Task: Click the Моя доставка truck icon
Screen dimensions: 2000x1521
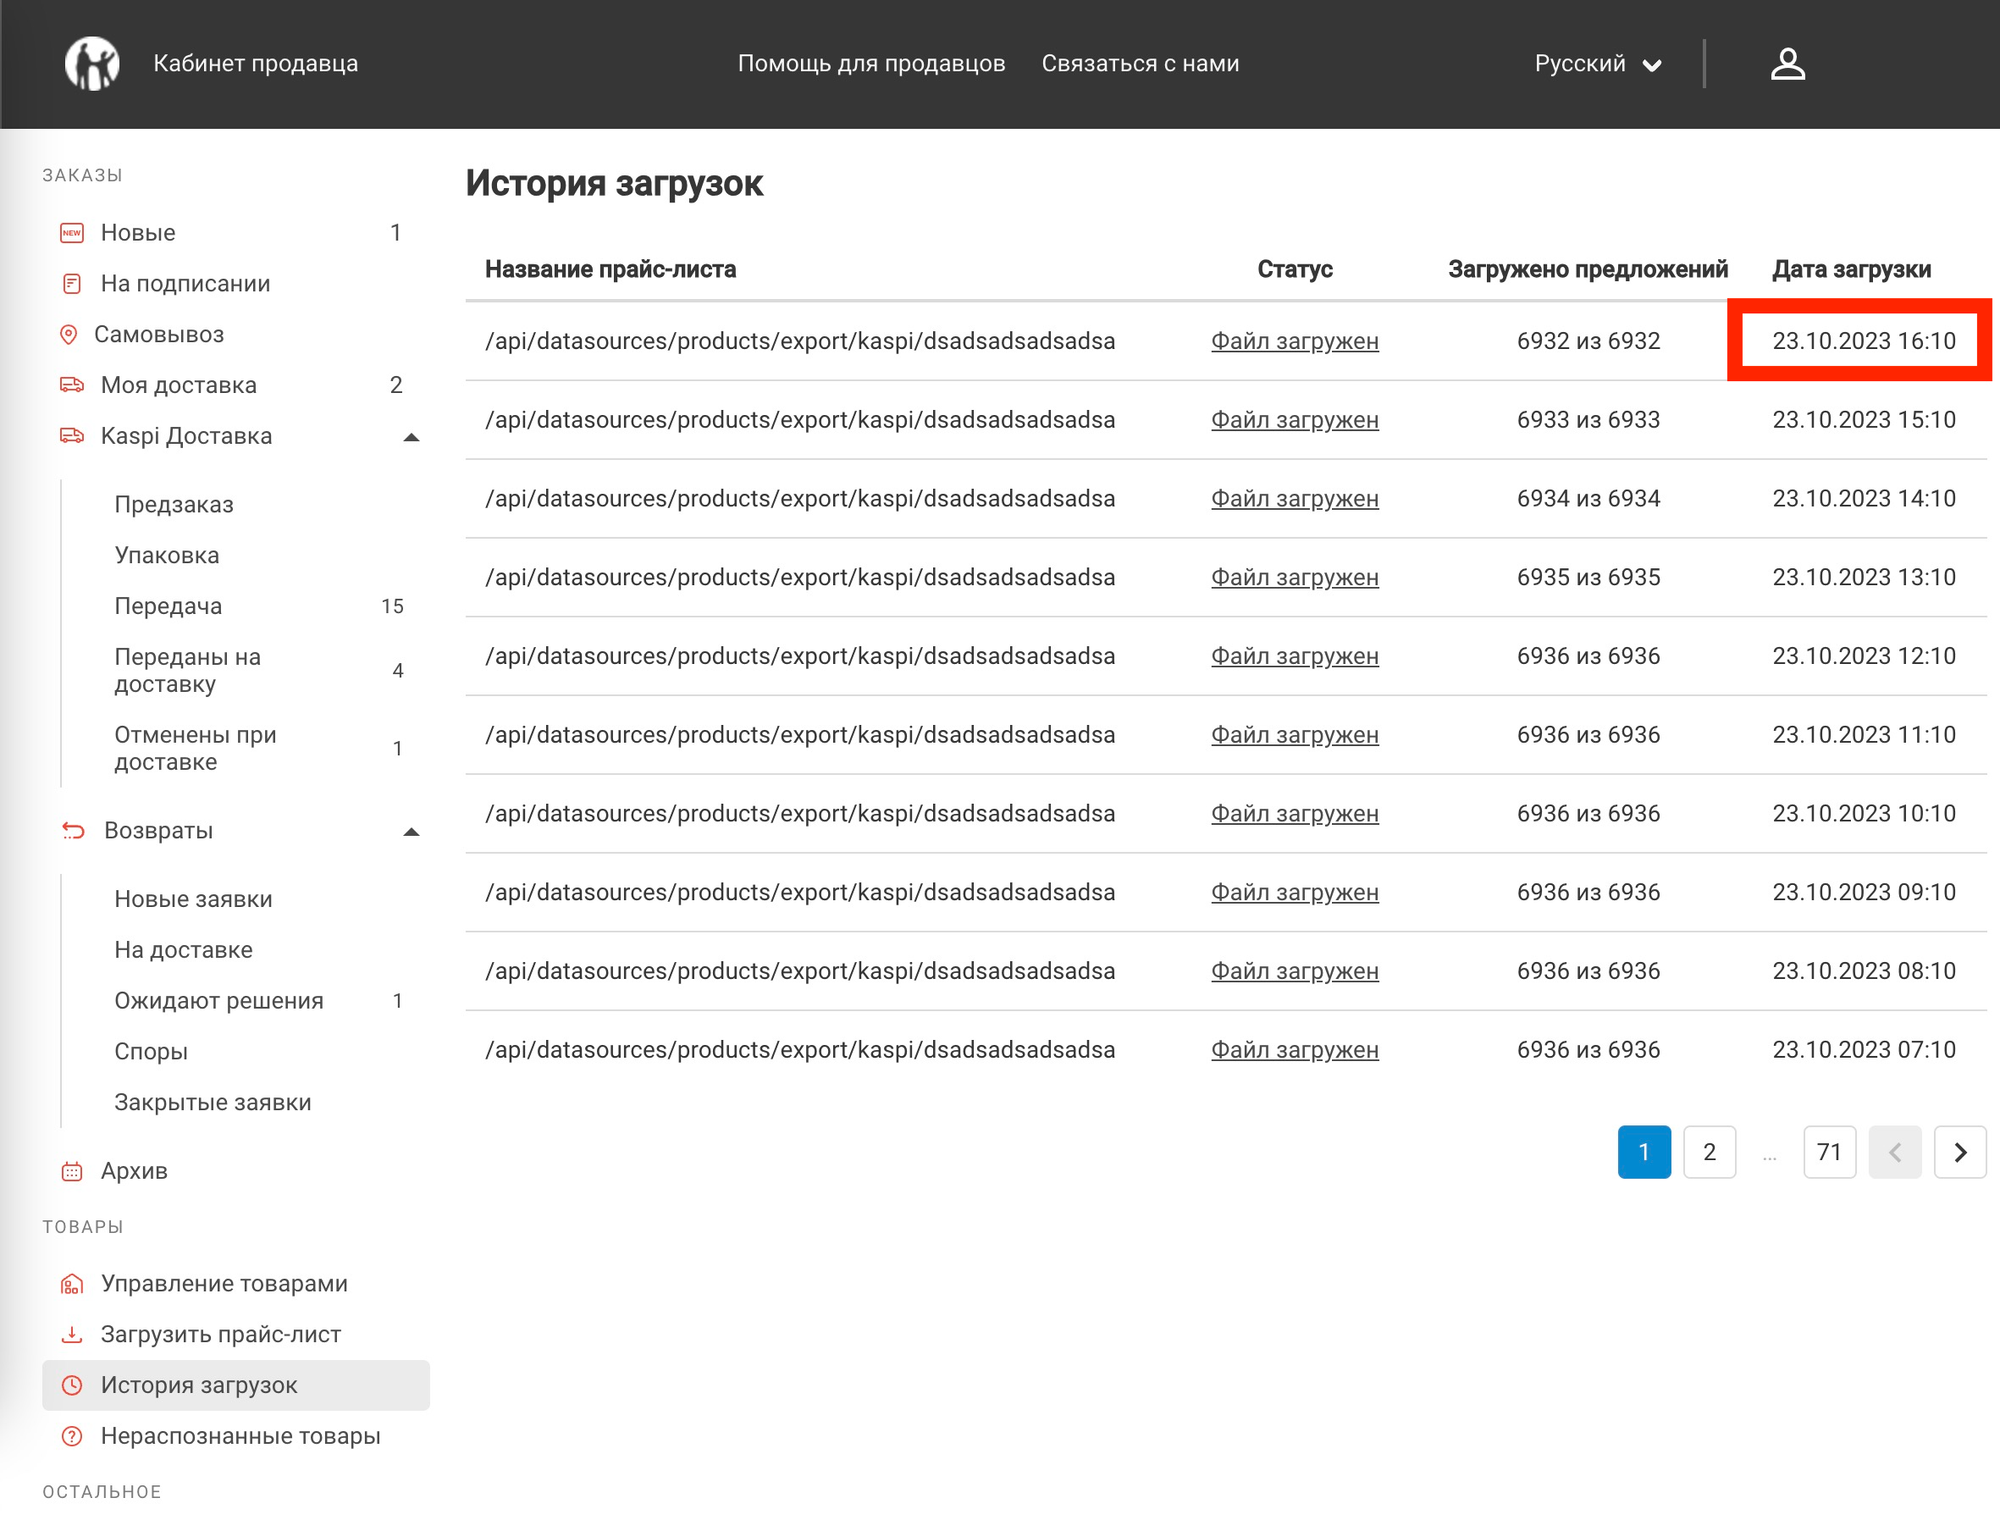Action: coord(72,385)
